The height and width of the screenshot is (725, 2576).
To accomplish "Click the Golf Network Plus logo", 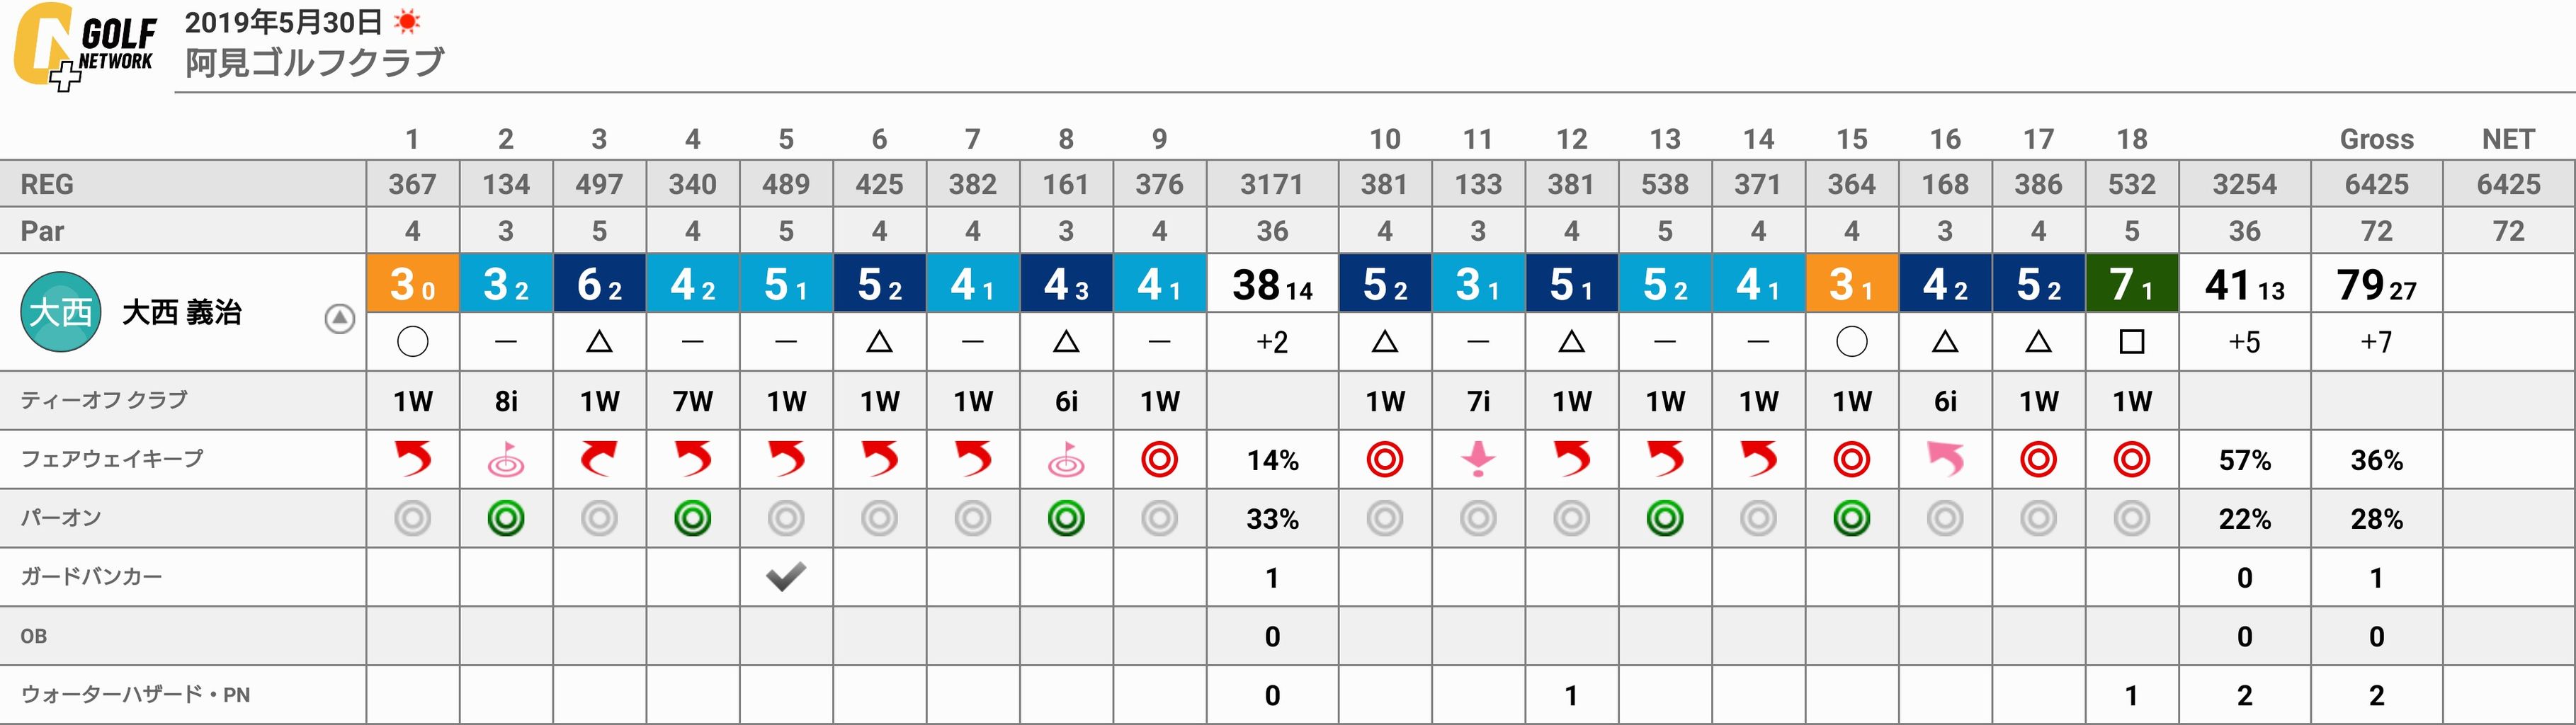I will (x=85, y=47).
